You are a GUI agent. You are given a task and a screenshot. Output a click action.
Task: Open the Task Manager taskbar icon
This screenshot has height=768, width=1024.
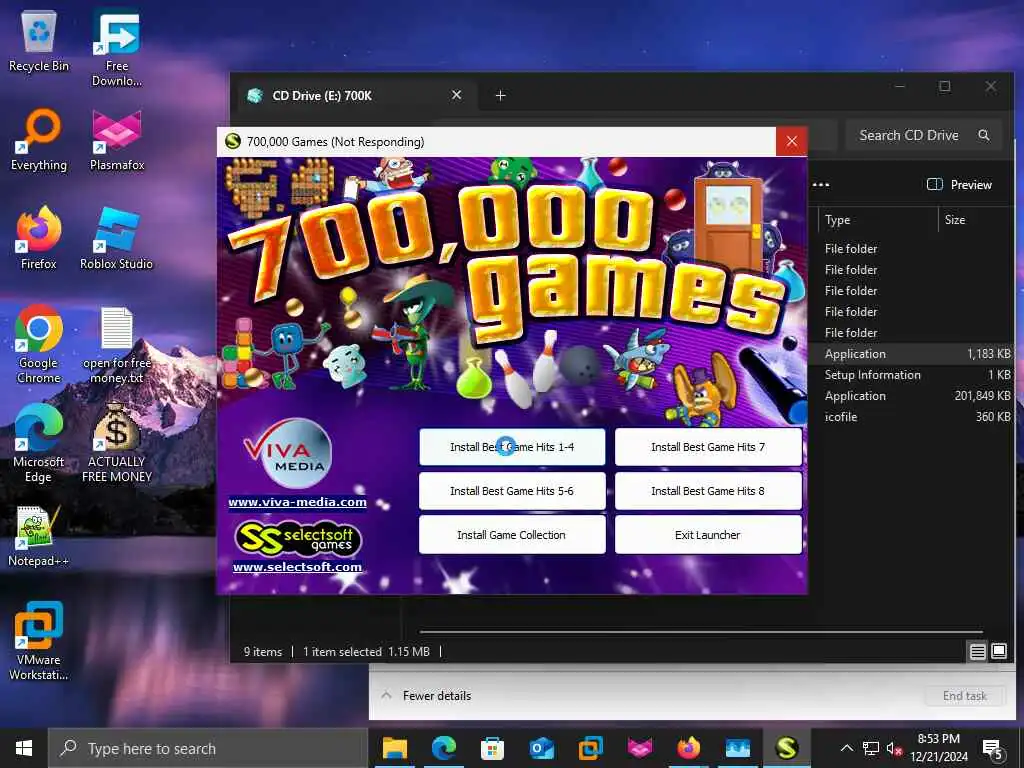(x=737, y=748)
